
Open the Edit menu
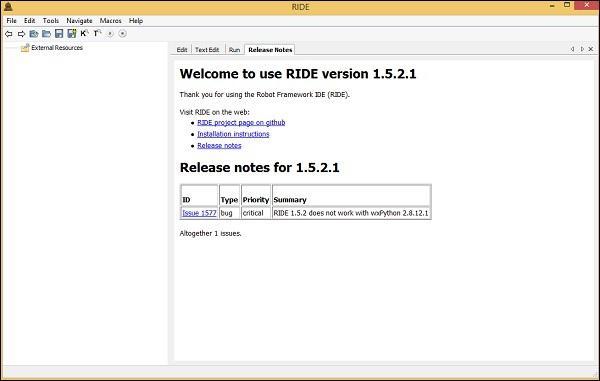(29, 21)
